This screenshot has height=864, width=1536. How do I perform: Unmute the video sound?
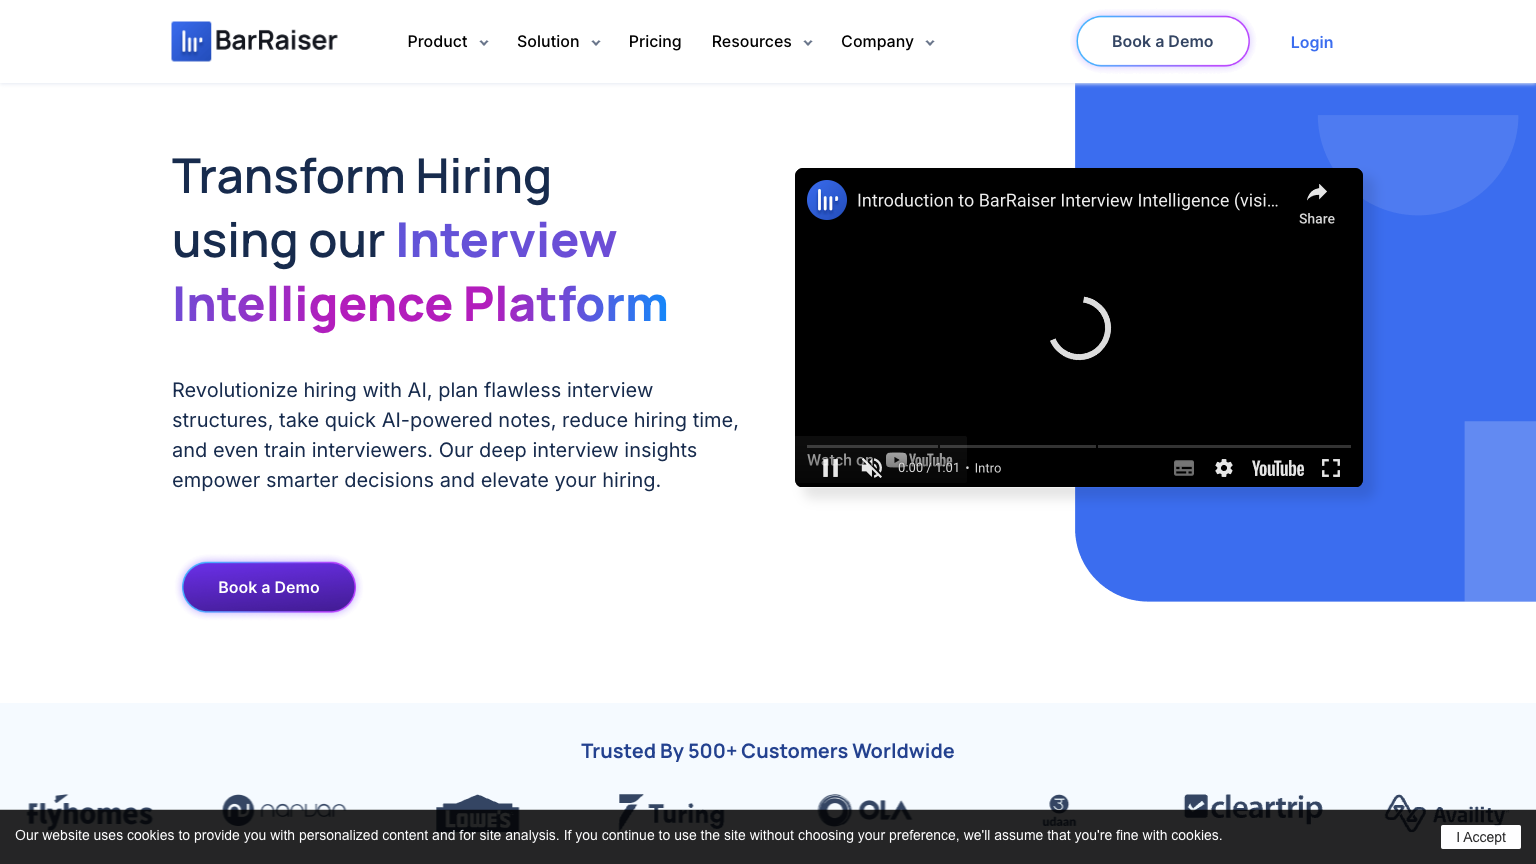[872, 468]
